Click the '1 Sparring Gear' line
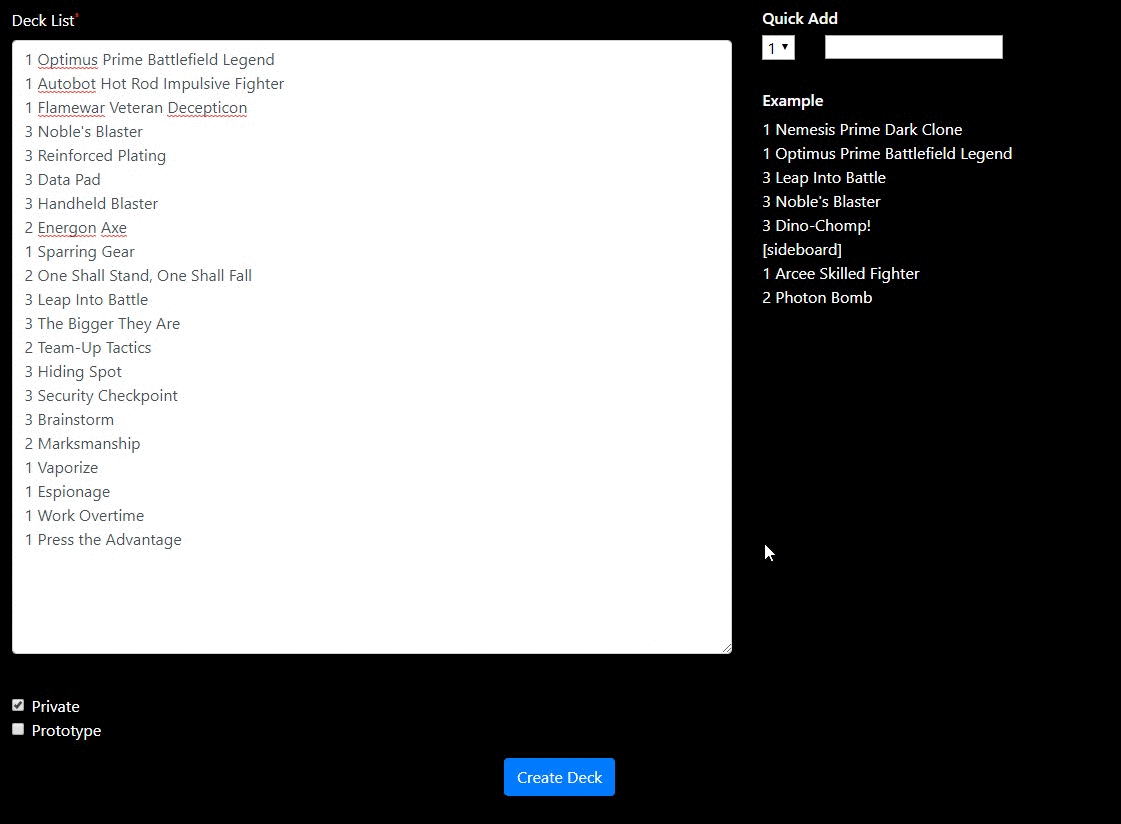 coord(79,252)
